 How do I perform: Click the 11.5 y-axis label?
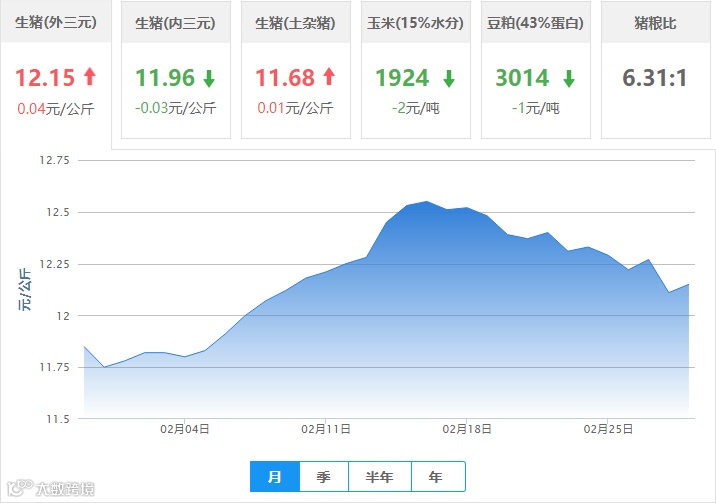click(58, 419)
